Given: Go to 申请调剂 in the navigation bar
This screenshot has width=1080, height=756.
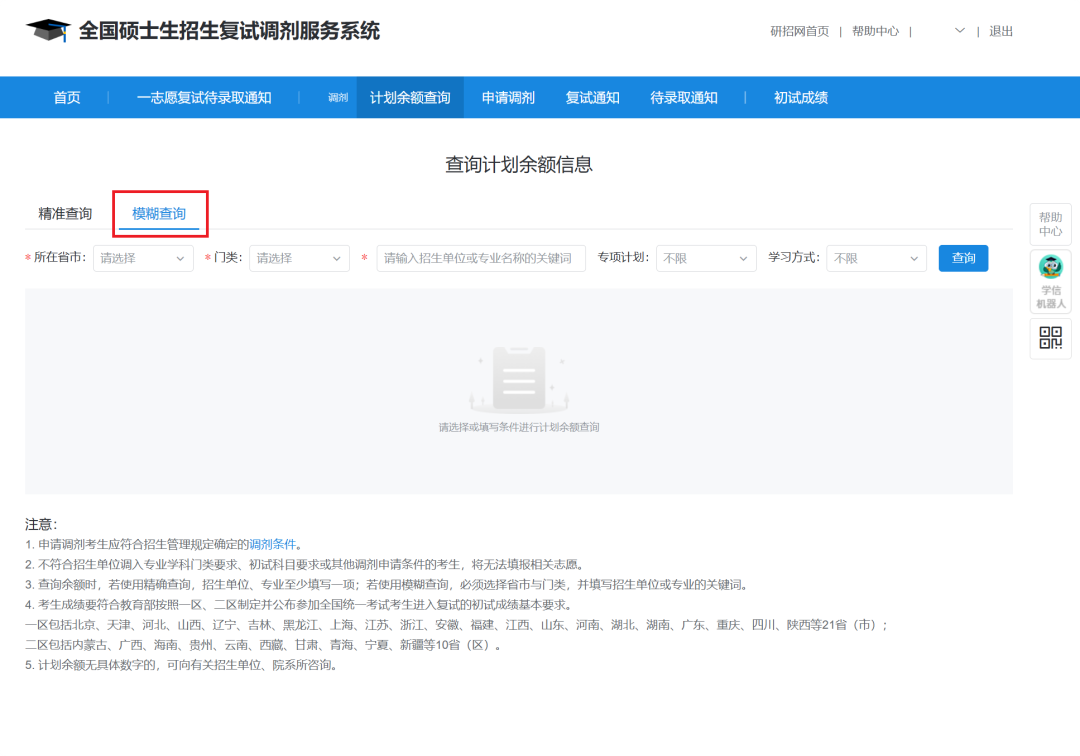Looking at the screenshot, I should pyautogui.click(x=507, y=97).
